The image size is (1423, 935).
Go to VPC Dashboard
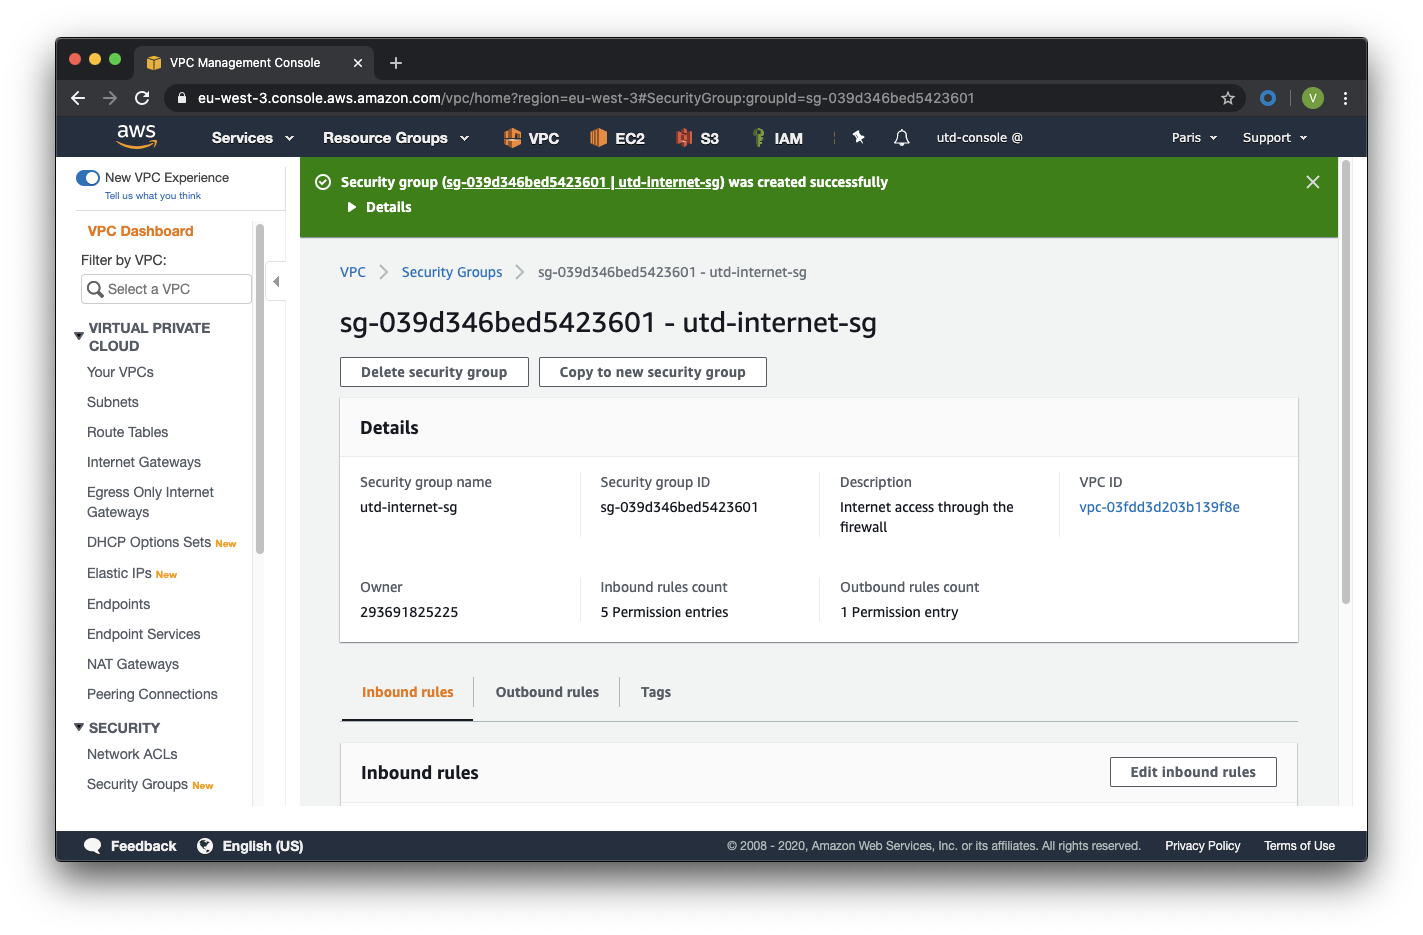[x=140, y=231]
